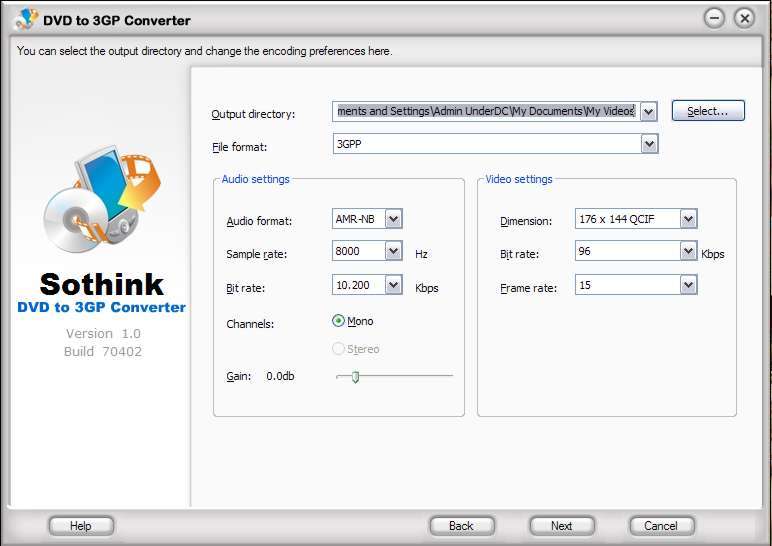Click the Build 70402 text
This screenshot has width=772, height=546.
click(x=103, y=352)
